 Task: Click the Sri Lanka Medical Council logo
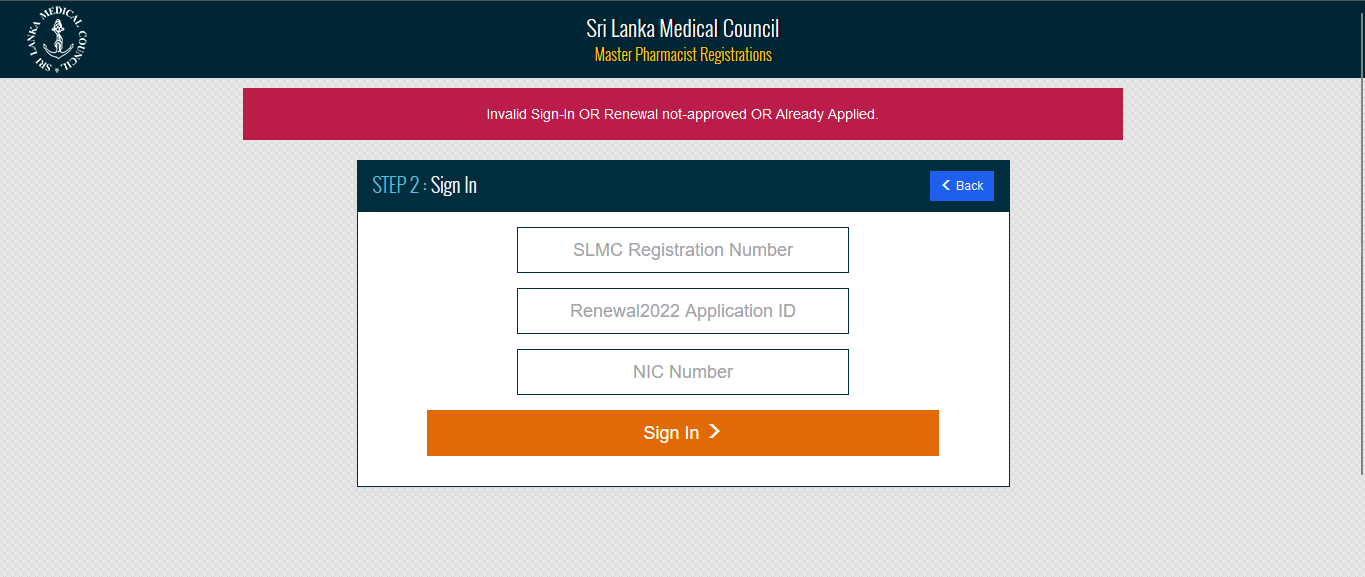click(58, 40)
